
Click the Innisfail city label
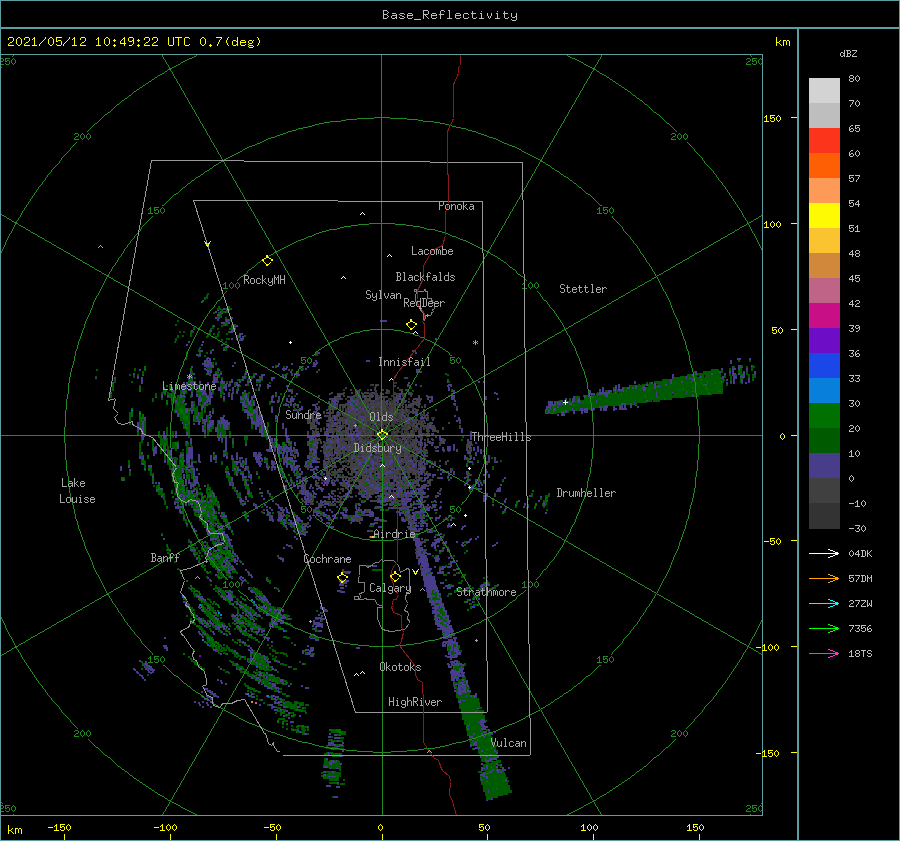click(404, 362)
